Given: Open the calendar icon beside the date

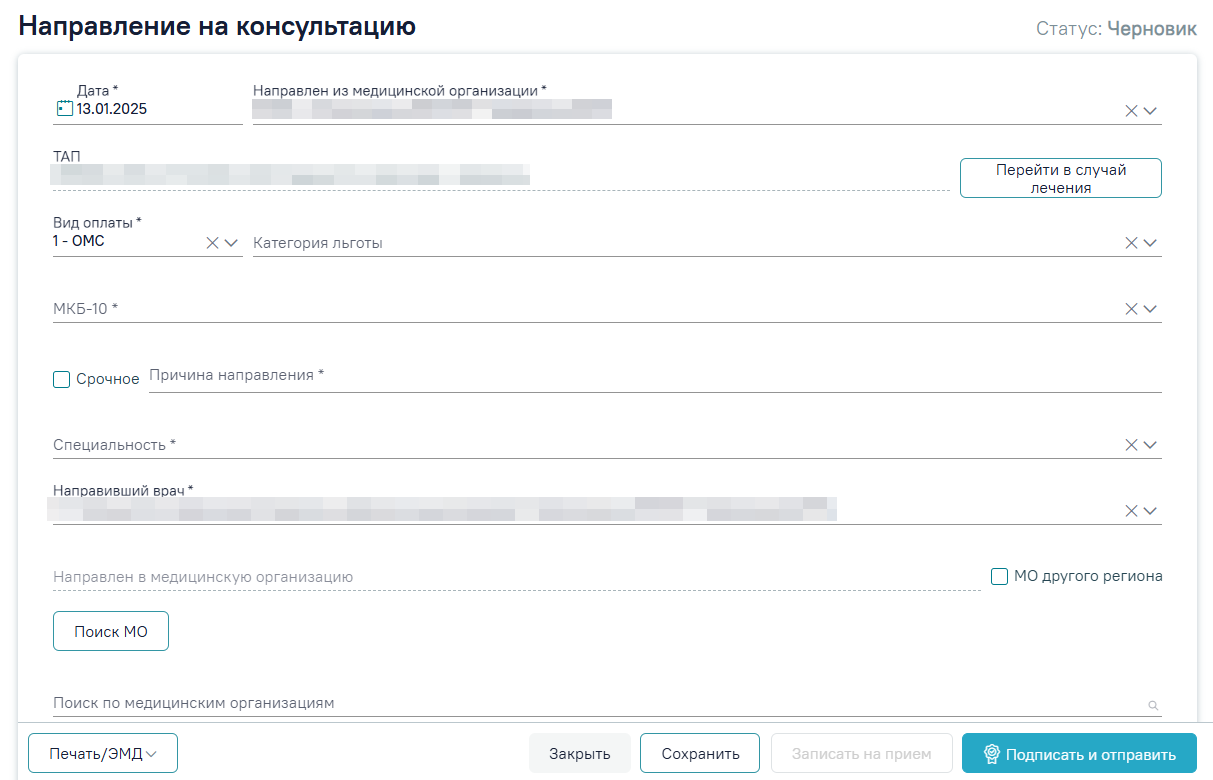Looking at the screenshot, I should point(64,109).
